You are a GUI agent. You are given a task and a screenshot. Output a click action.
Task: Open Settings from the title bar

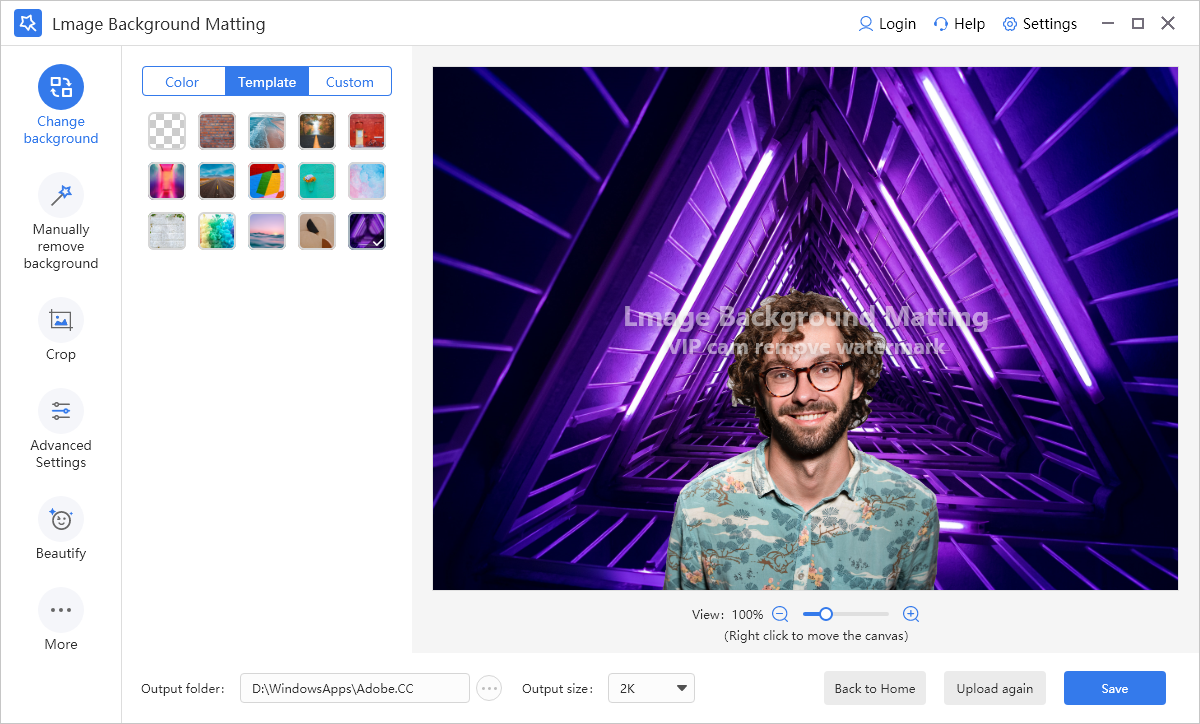[1040, 24]
